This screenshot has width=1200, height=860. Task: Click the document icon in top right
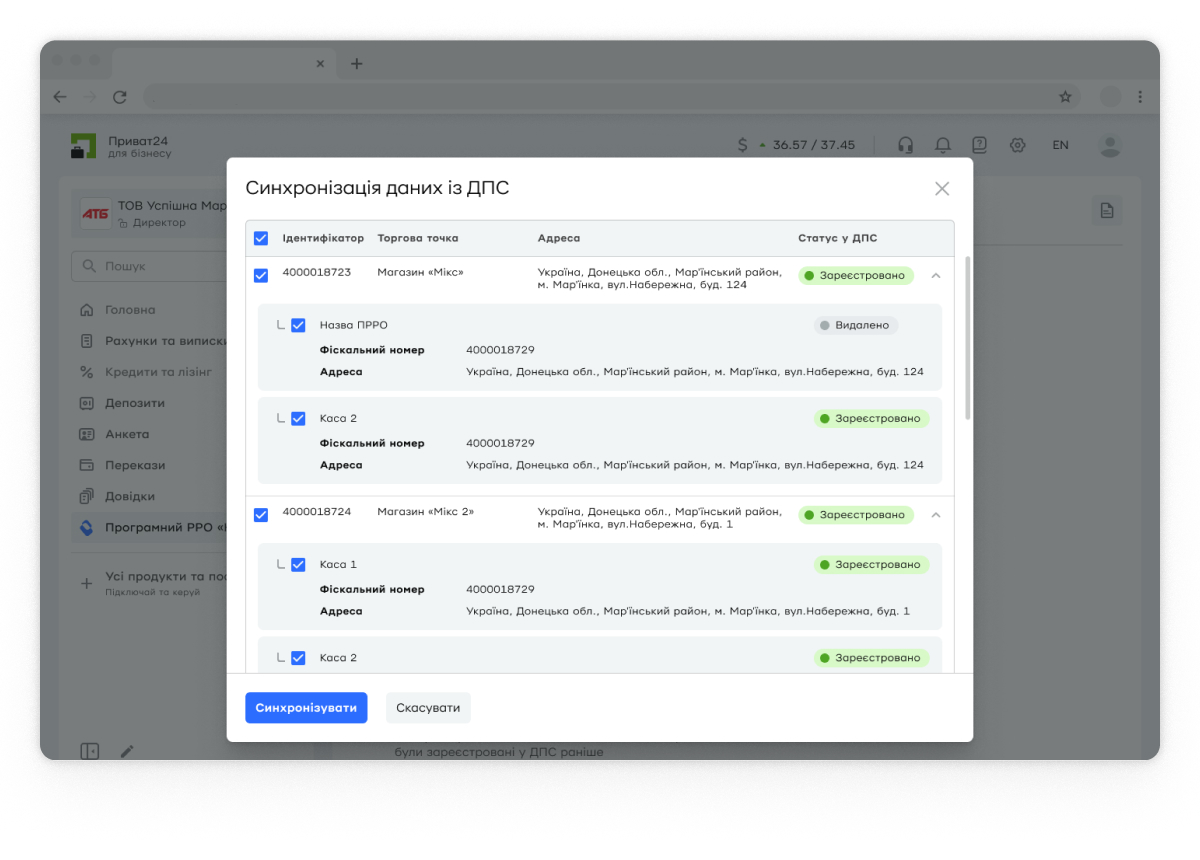click(1106, 210)
